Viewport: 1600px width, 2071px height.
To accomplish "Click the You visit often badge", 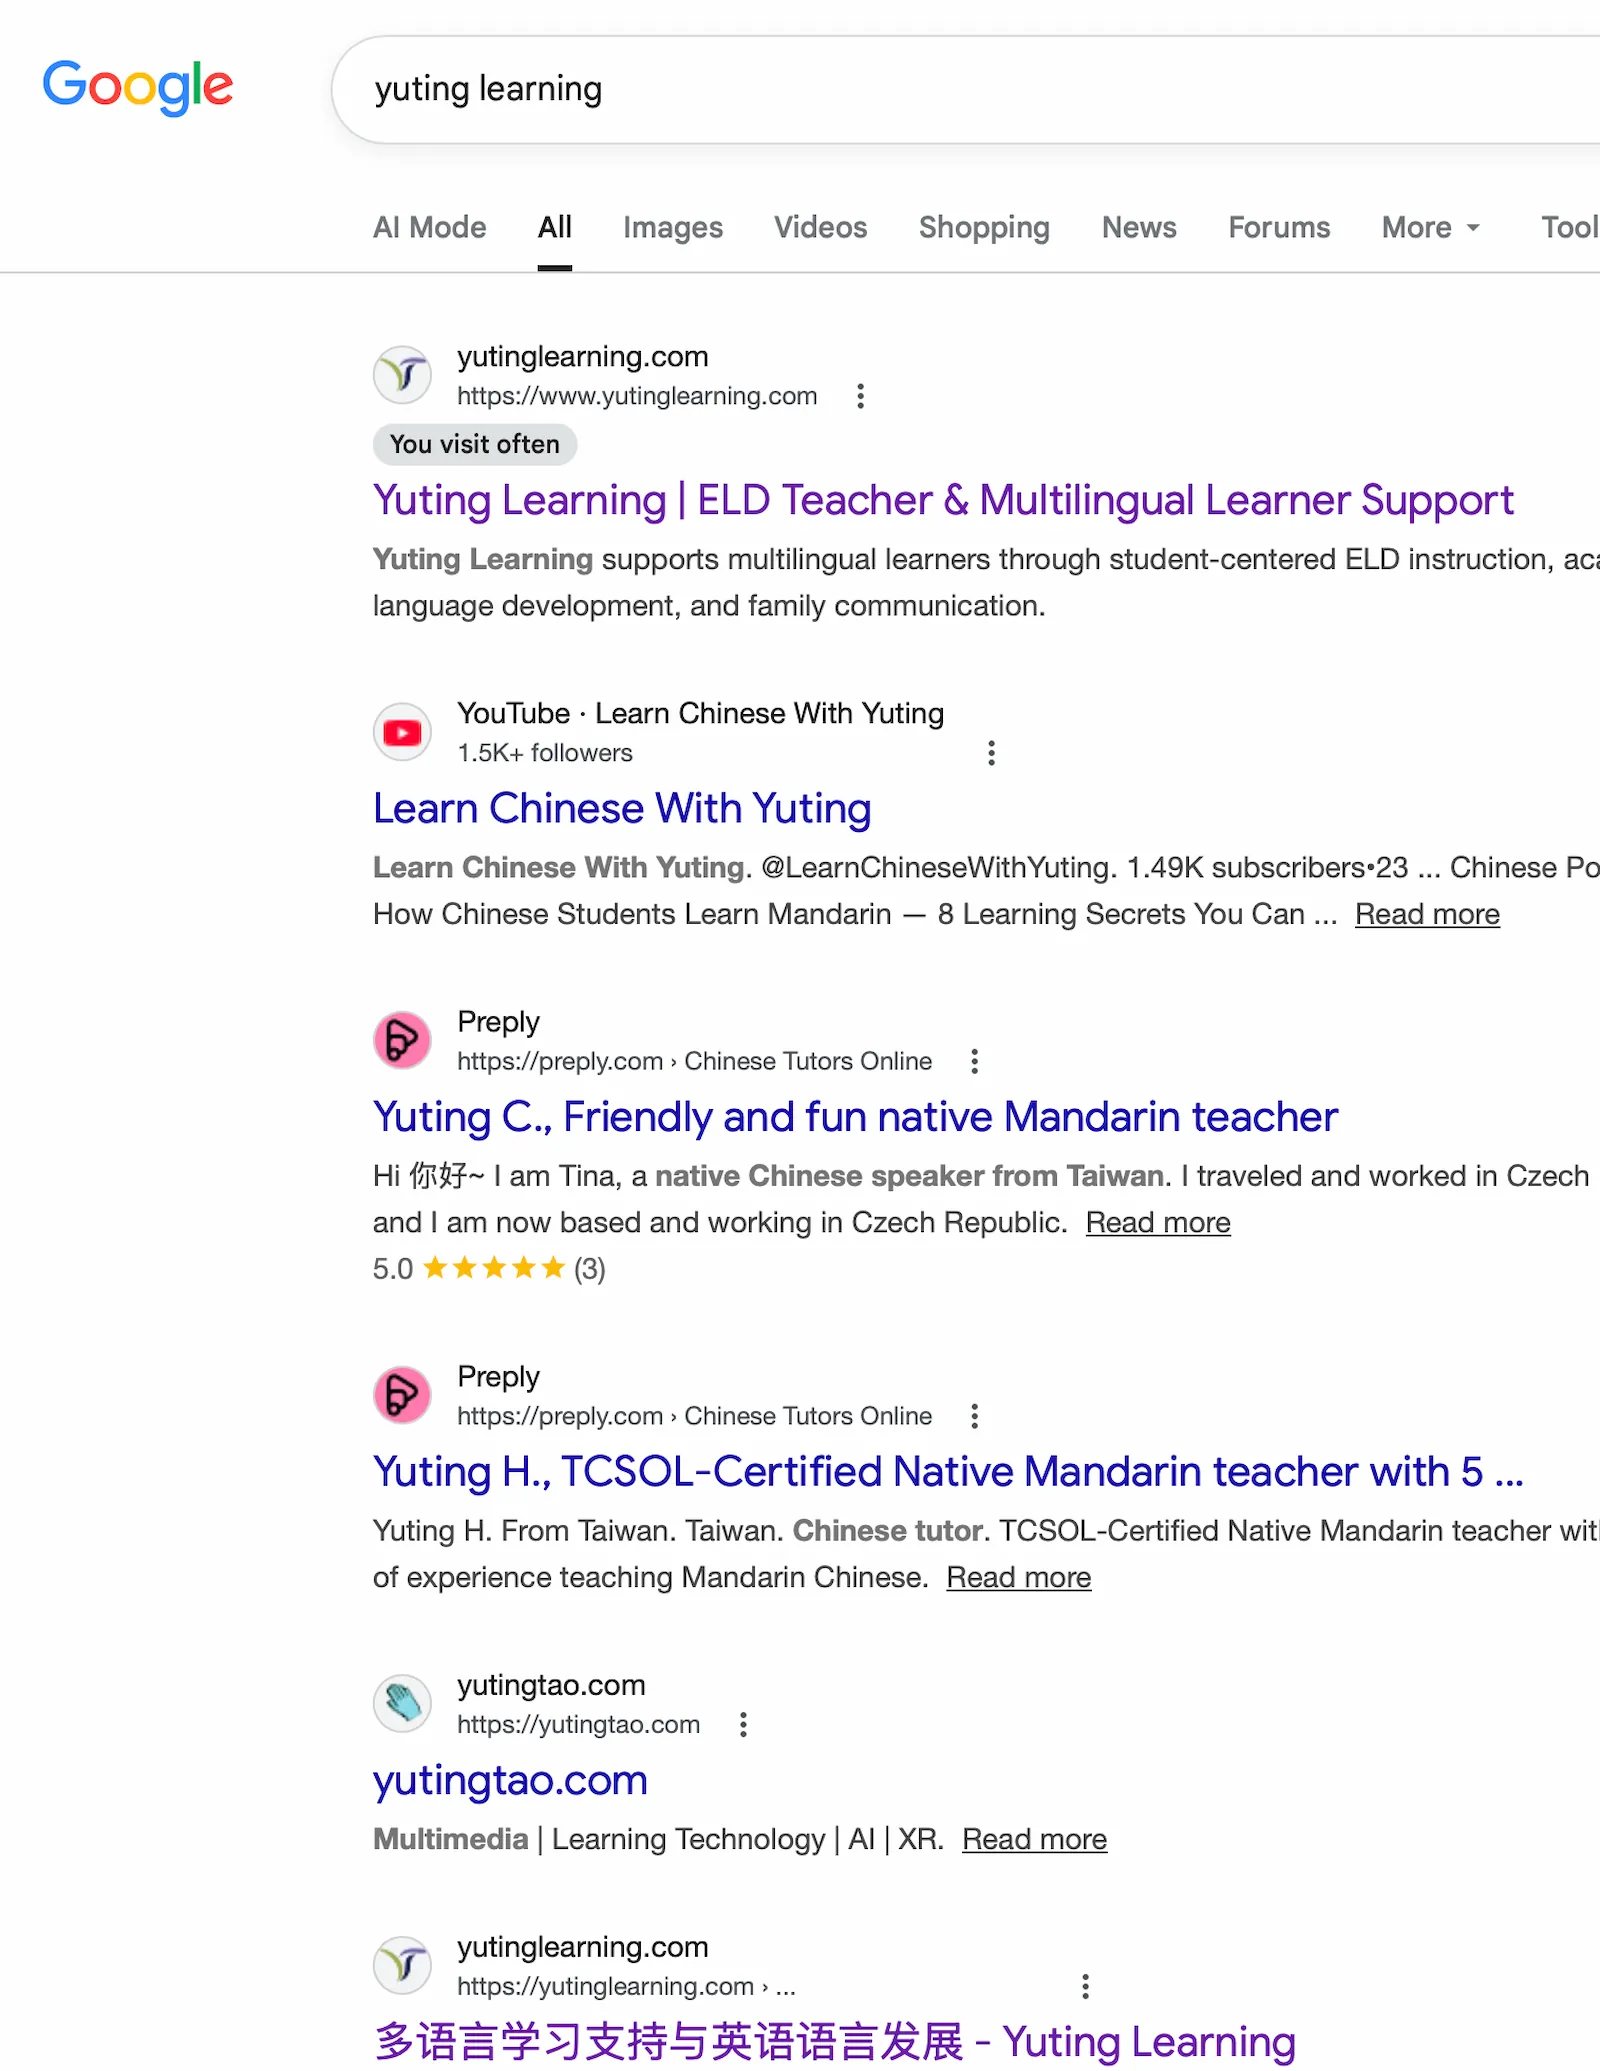I will 475,445.
